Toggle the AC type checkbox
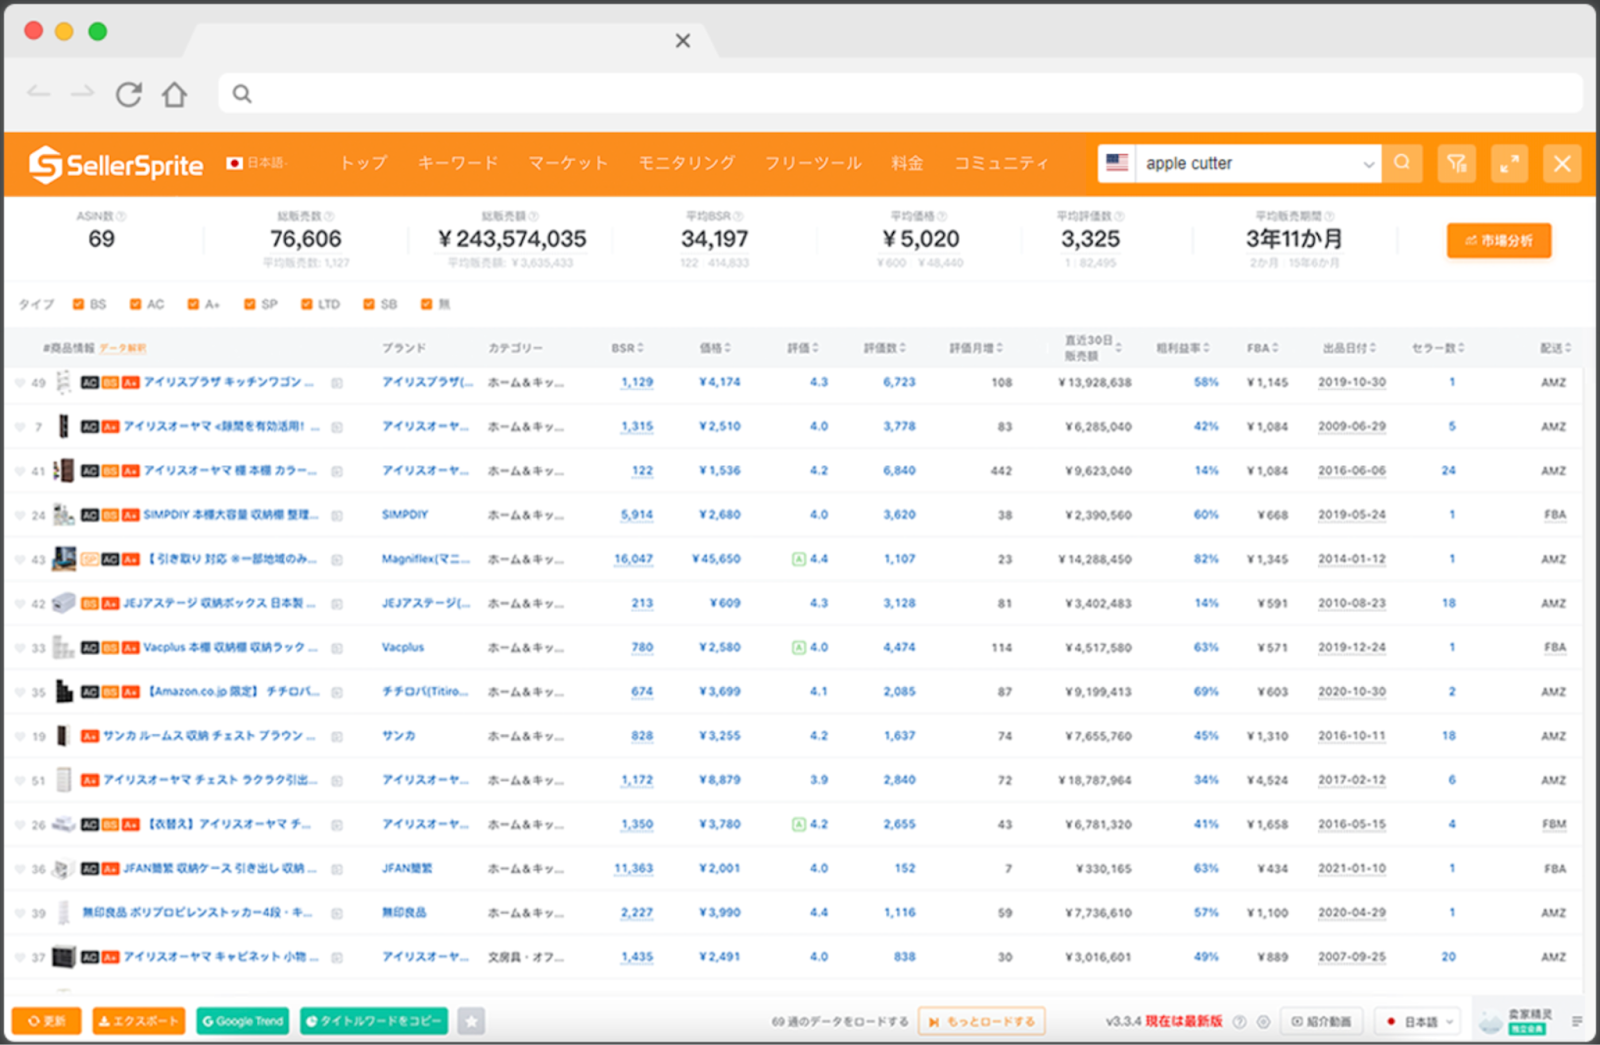1600x1045 pixels. coord(135,304)
